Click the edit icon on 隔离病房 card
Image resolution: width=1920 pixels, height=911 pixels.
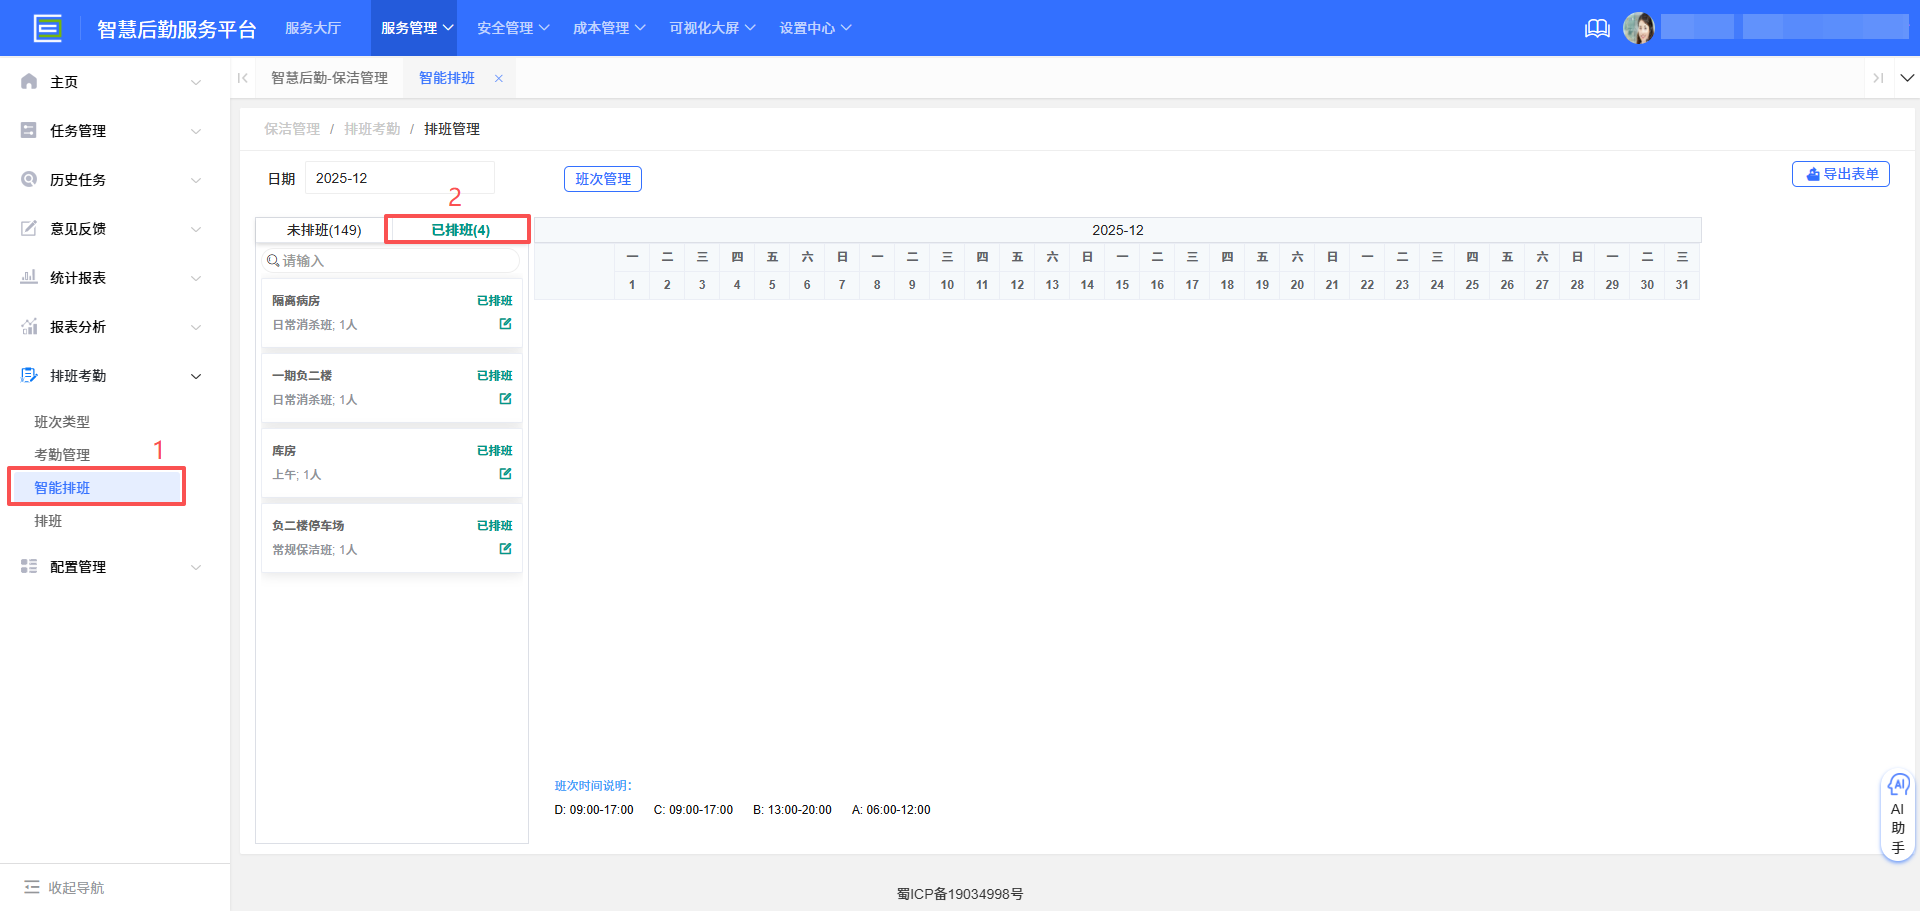coord(505,324)
